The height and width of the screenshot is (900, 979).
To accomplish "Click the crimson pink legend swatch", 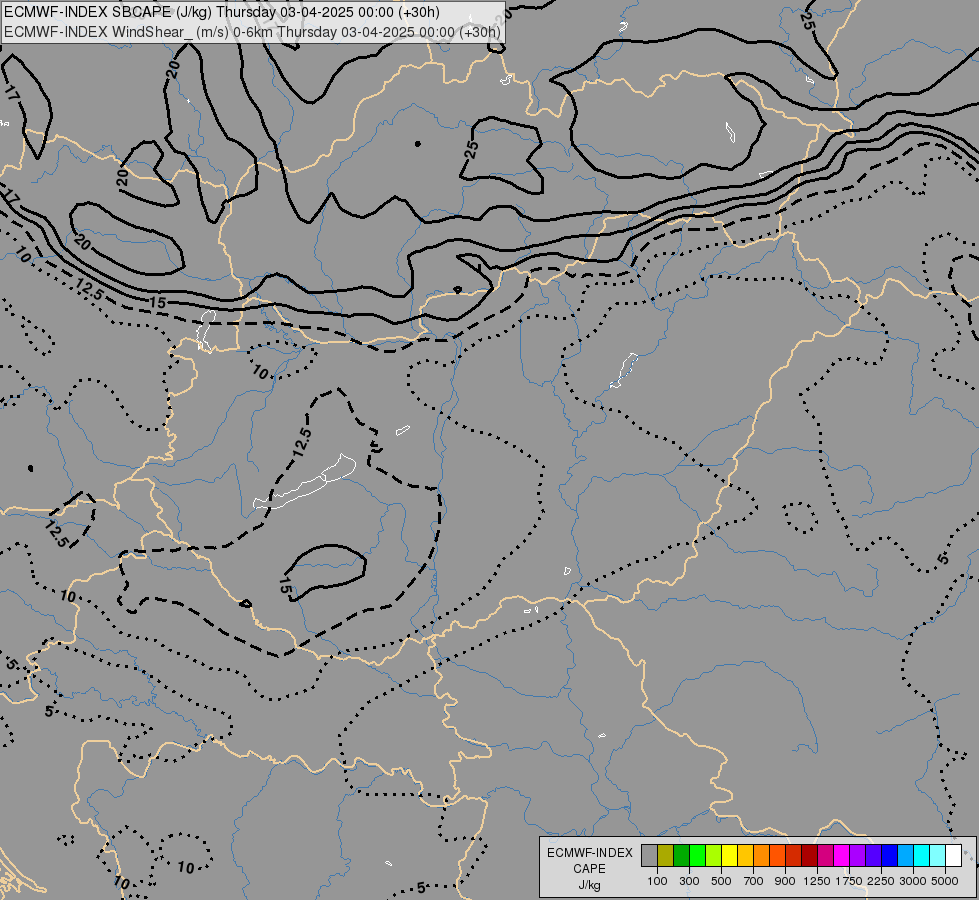I will pos(825,855).
